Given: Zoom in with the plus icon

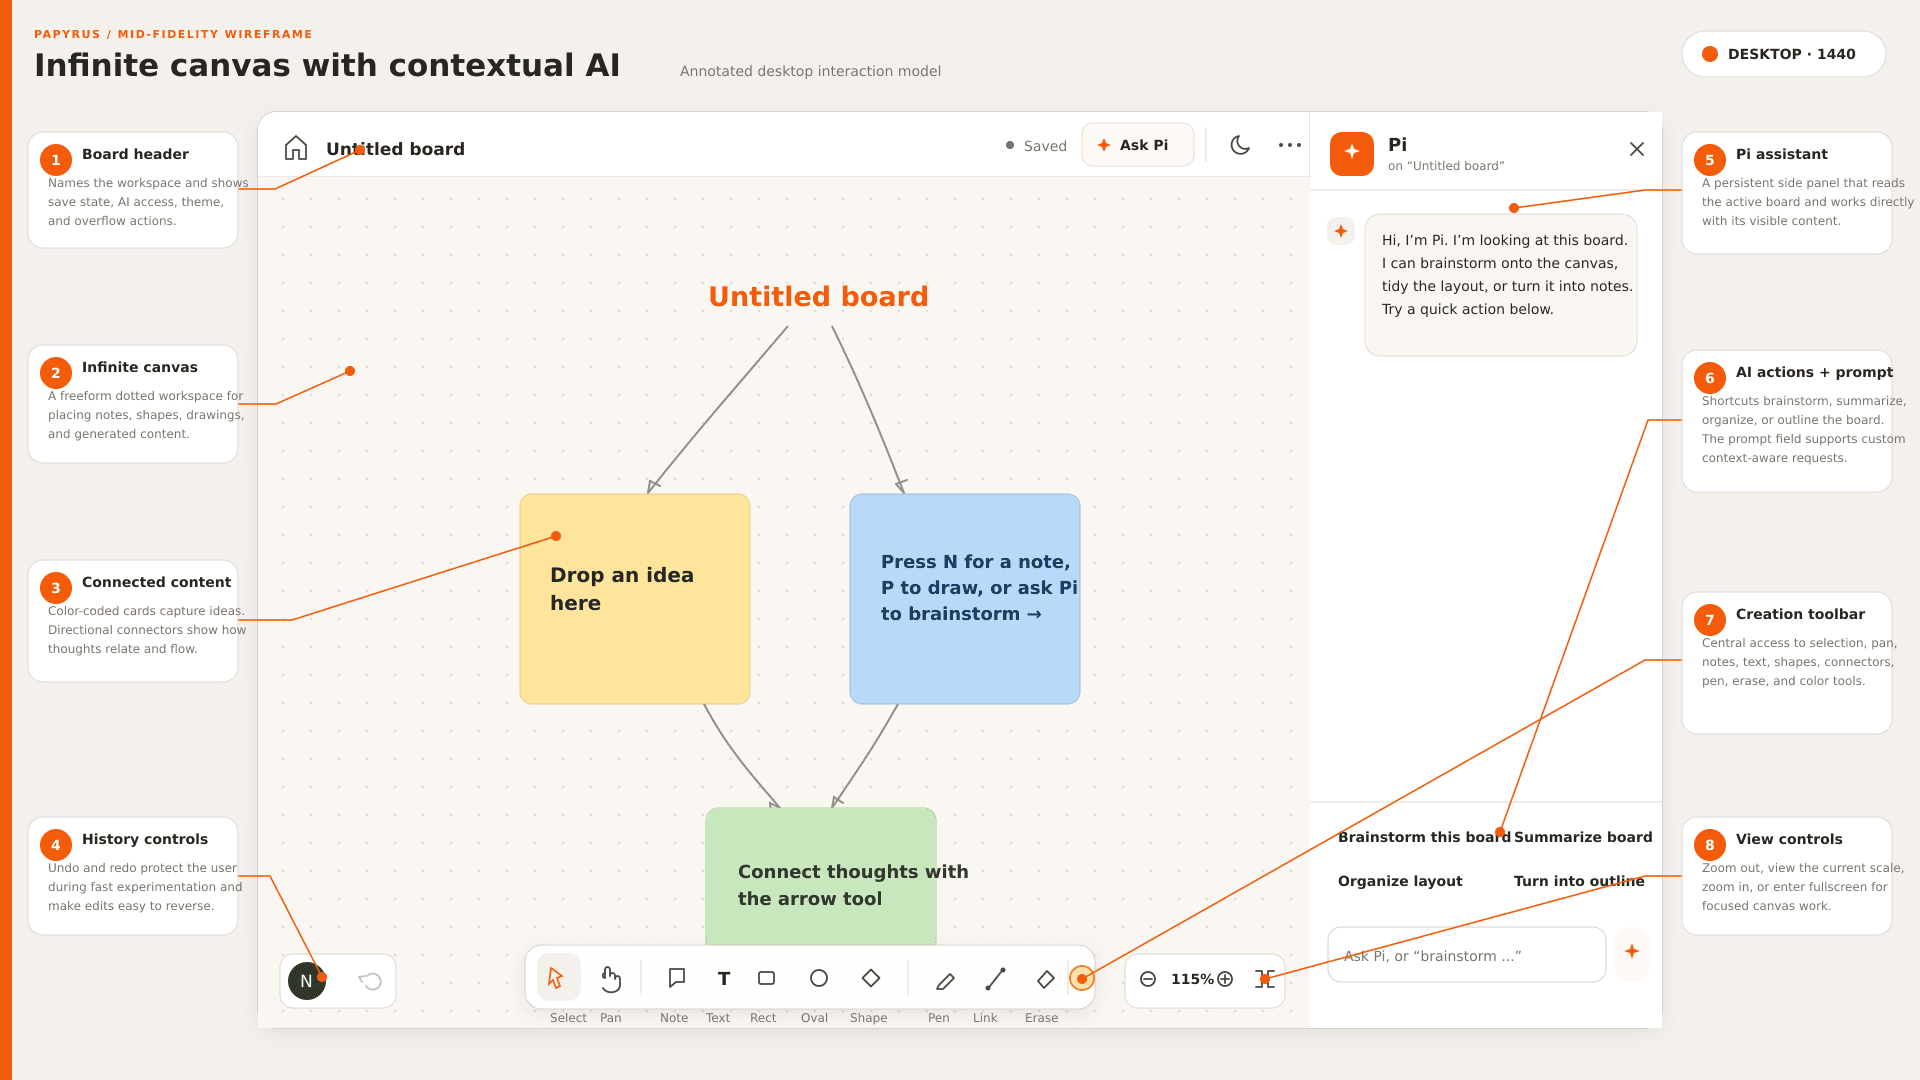Looking at the screenshot, I should tap(1225, 979).
